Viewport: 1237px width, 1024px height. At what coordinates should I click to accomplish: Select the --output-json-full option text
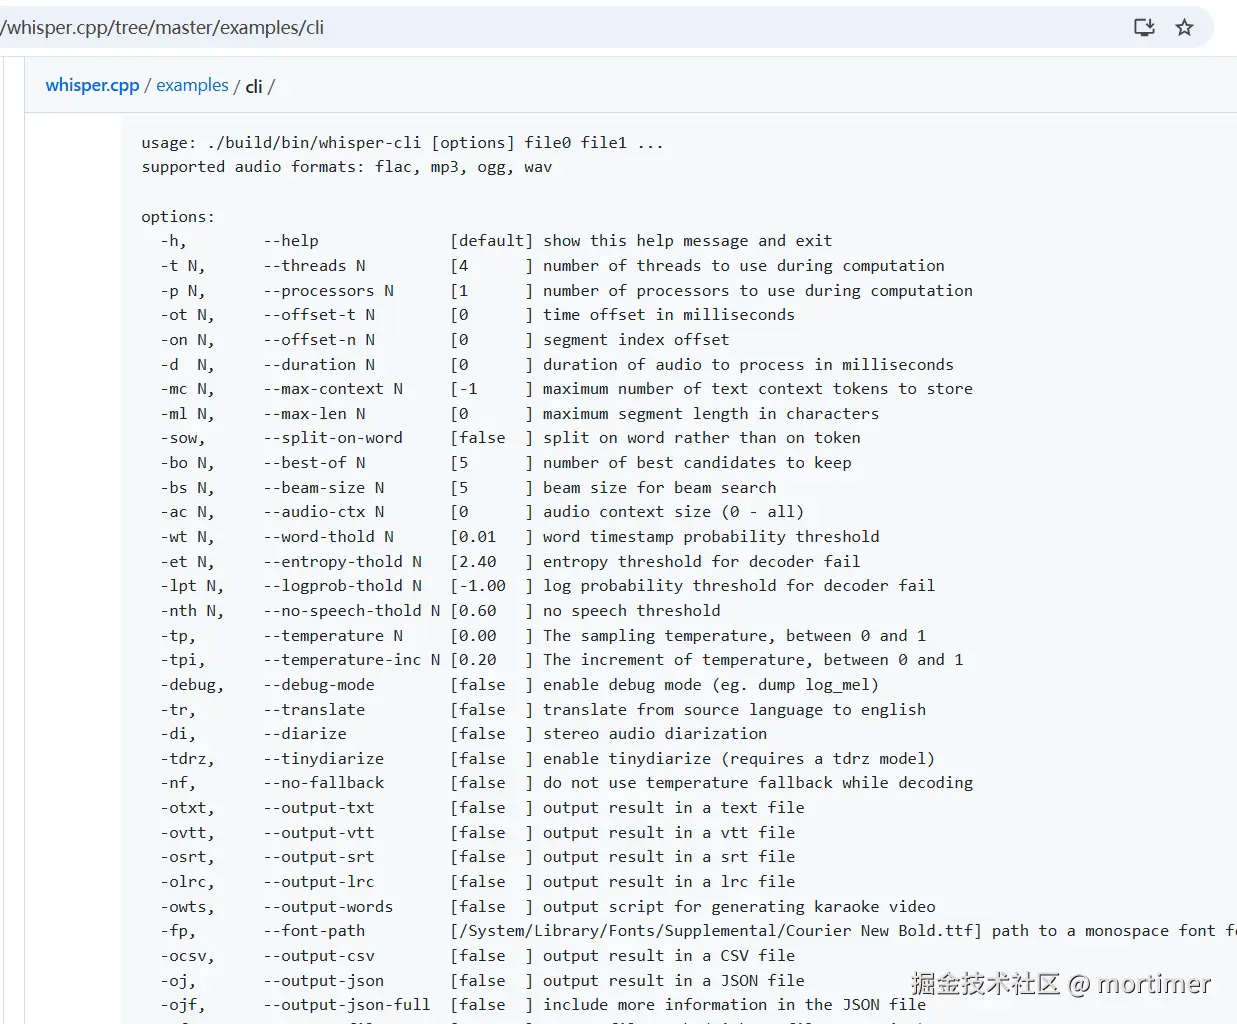click(x=347, y=1004)
